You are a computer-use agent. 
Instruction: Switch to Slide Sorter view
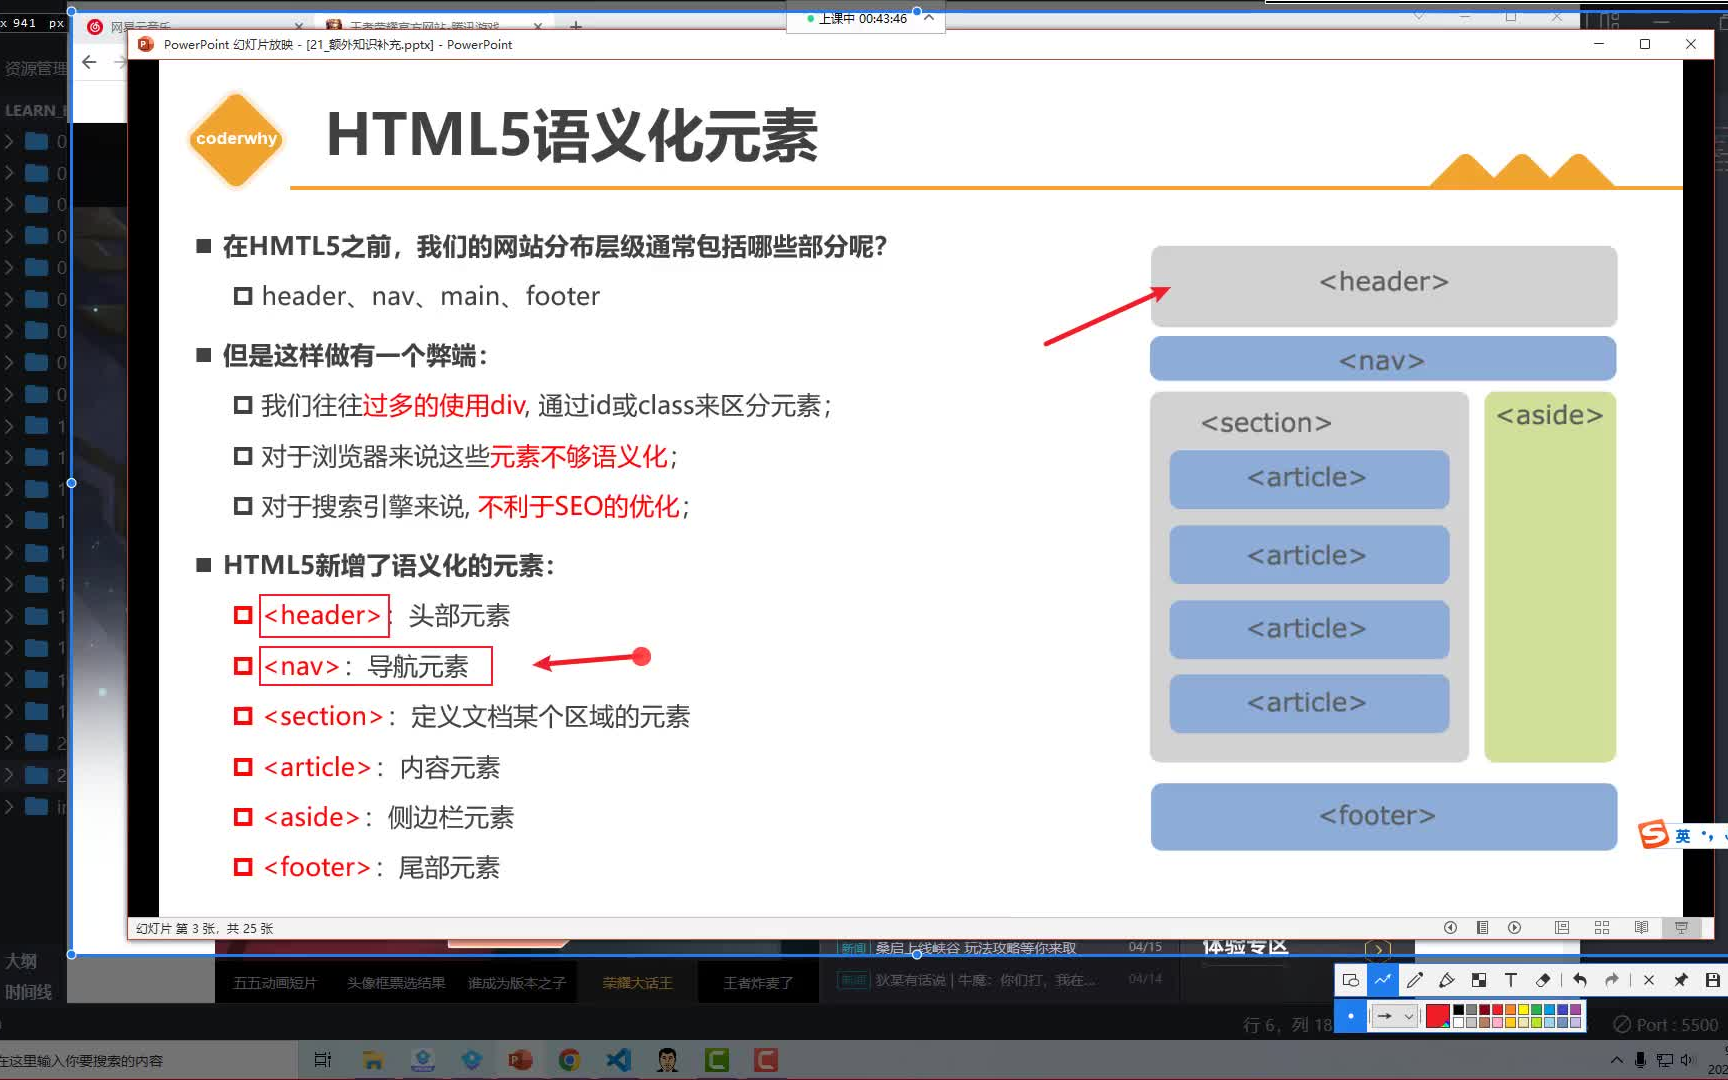[1601, 928]
